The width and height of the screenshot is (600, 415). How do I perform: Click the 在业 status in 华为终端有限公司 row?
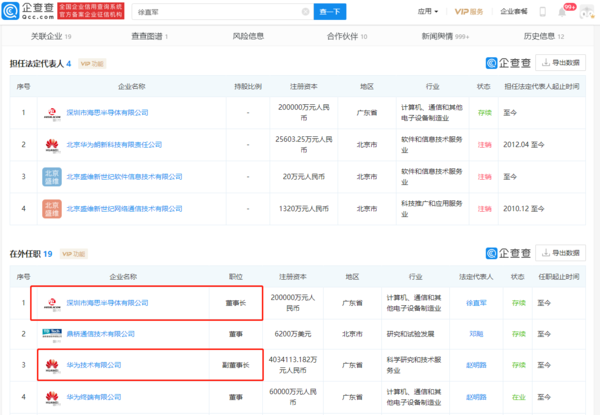coord(519,397)
